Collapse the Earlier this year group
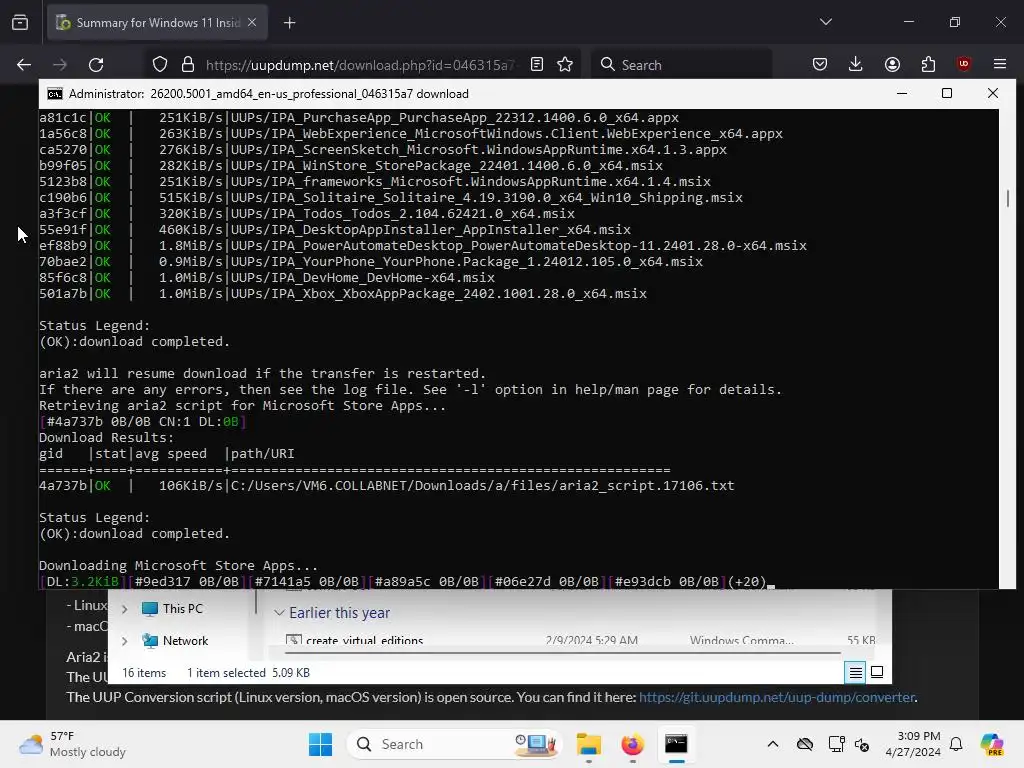Image resolution: width=1024 pixels, height=768 pixels. pos(279,613)
